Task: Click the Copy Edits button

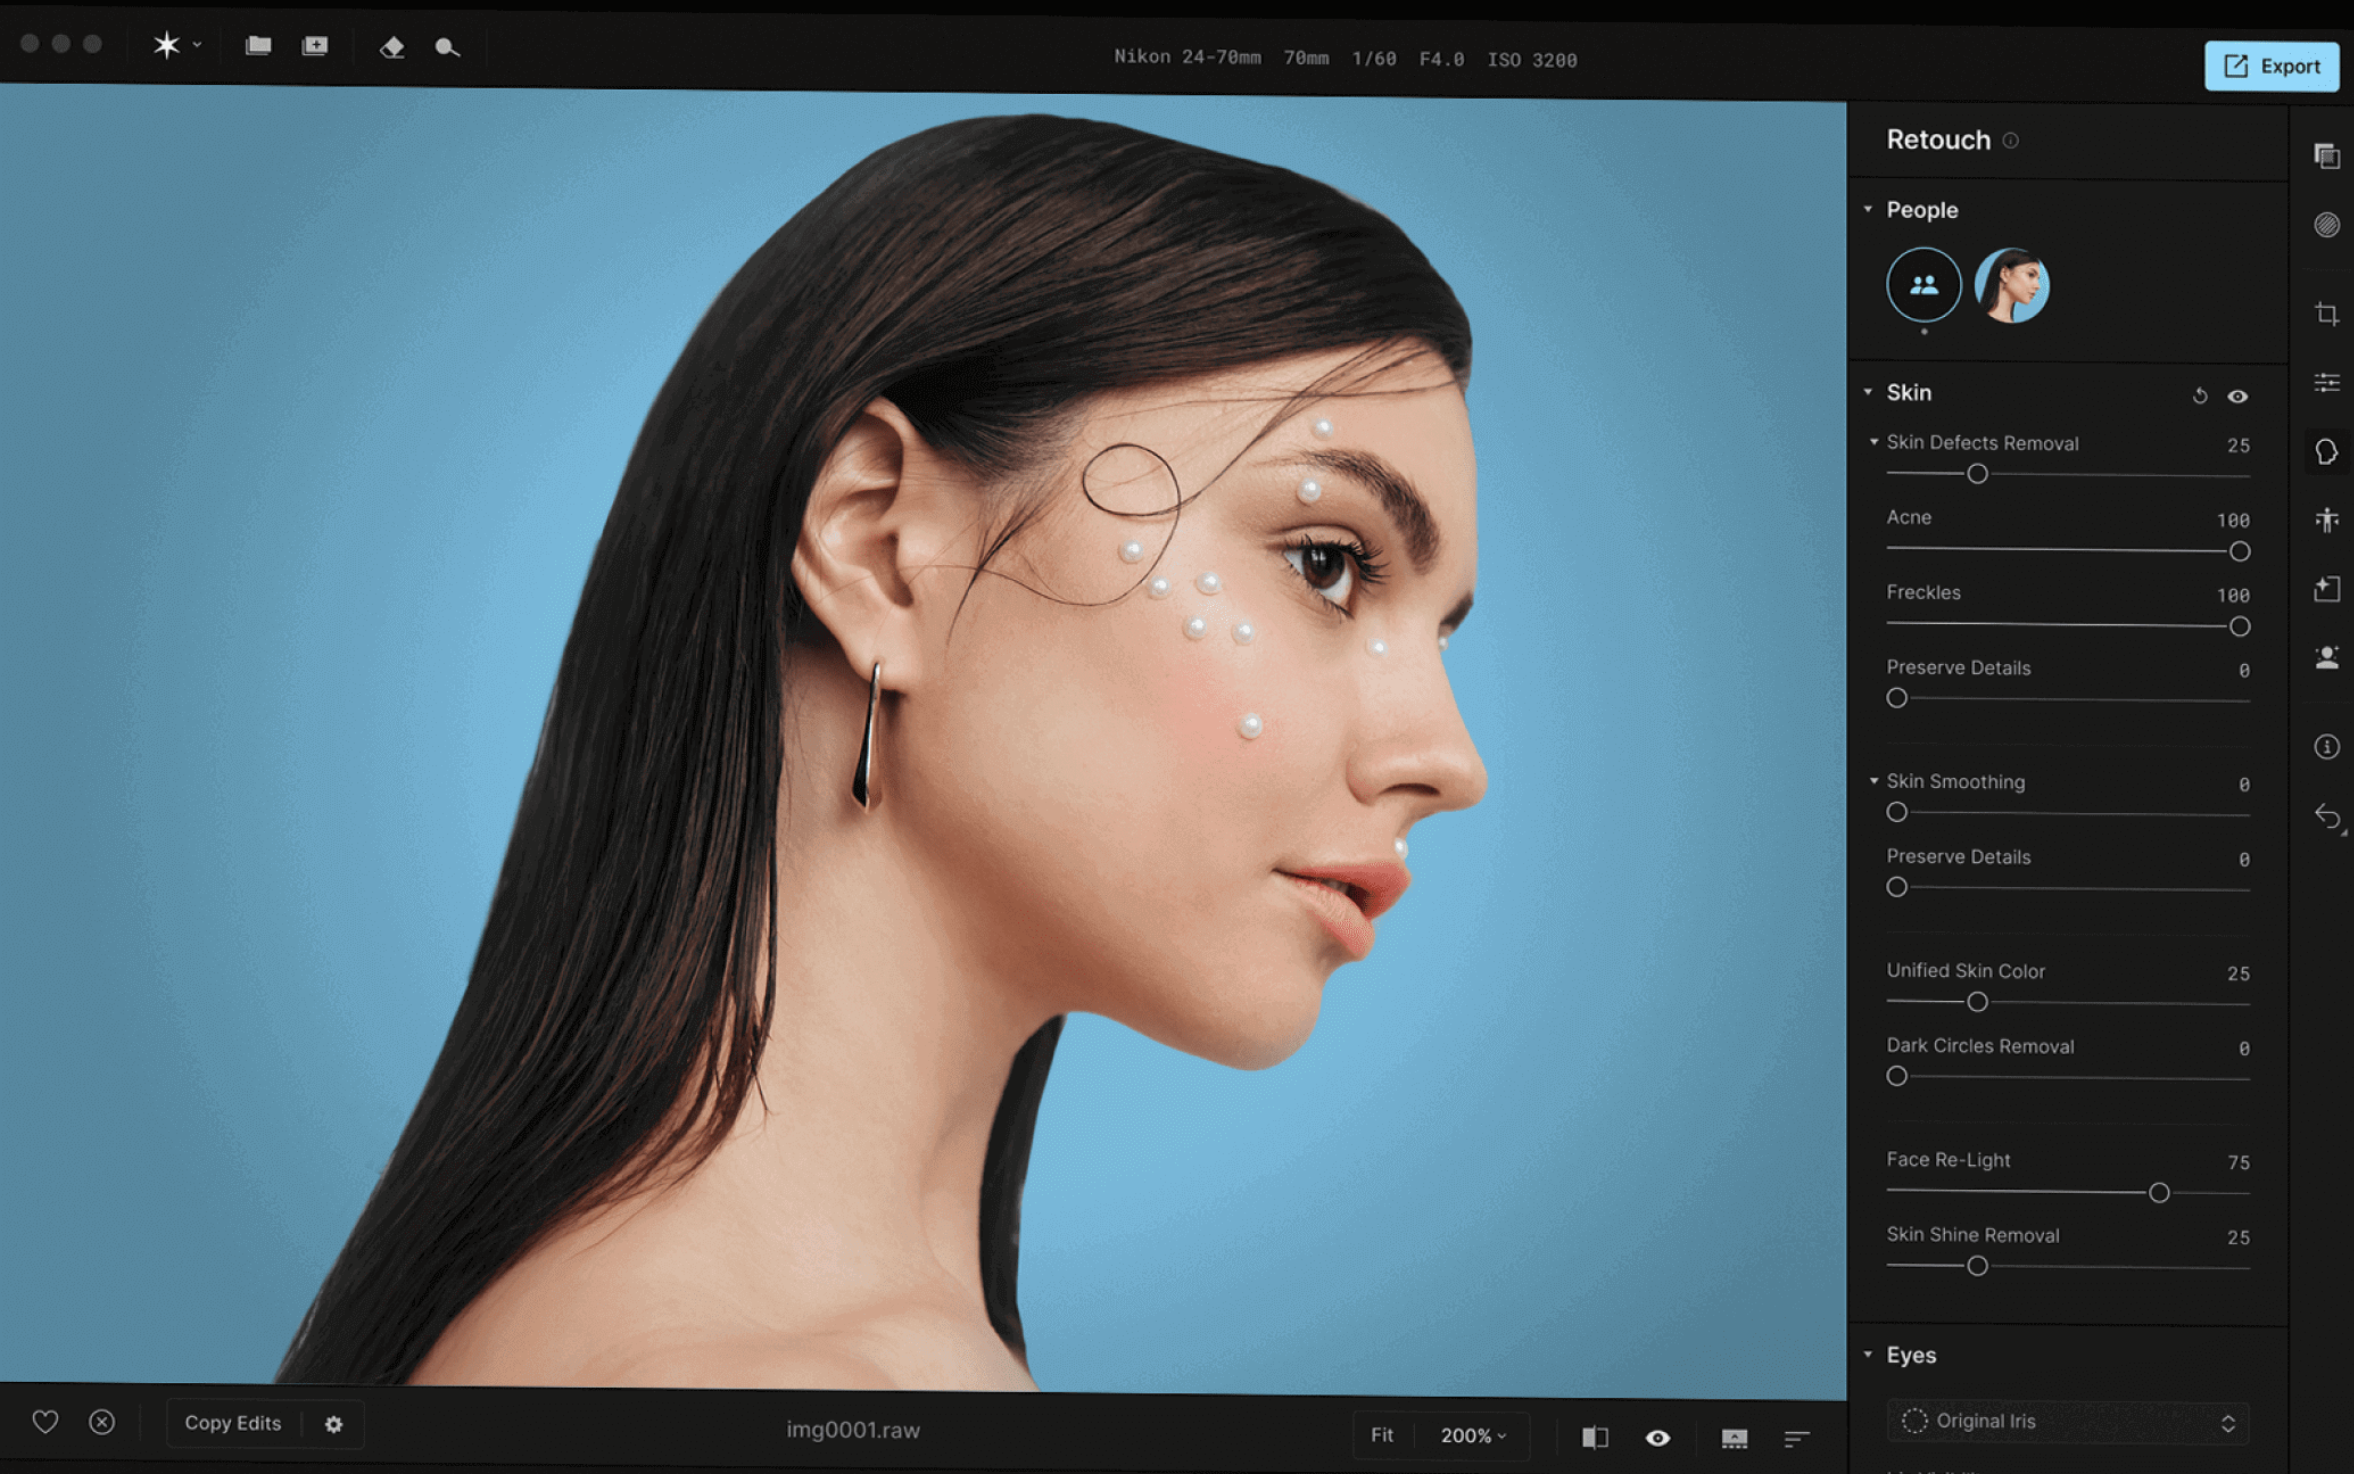Action: [233, 1423]
